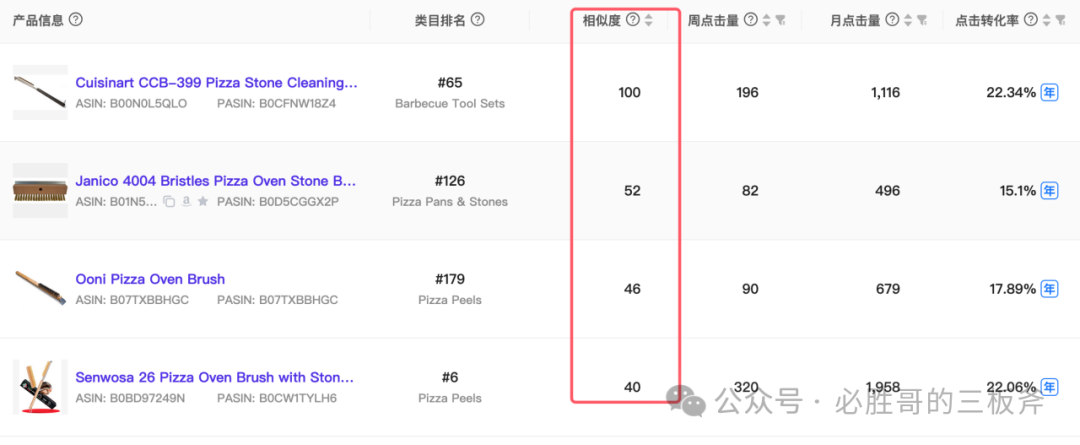Viewport: 1080px width, 445px height.
Task: Click Amazon icon next to Janico ASIN
Action: click(x=186, y=202)
